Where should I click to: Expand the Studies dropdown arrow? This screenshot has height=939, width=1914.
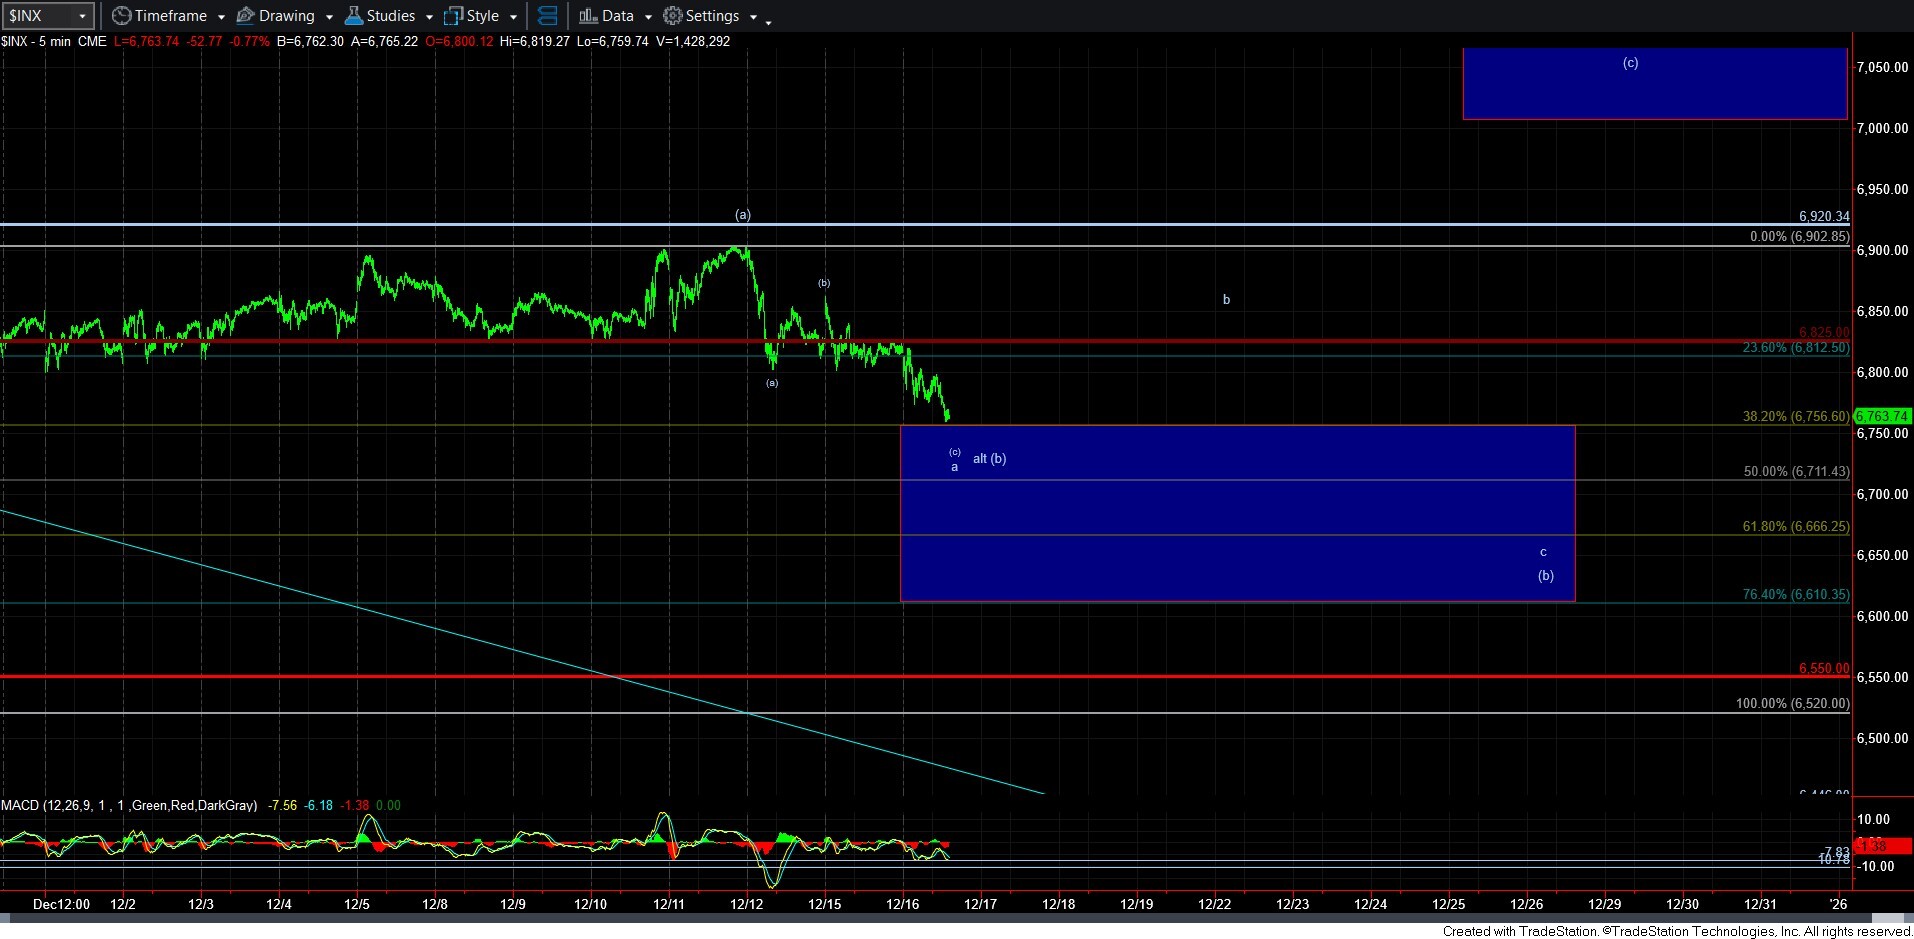[429, 17]
